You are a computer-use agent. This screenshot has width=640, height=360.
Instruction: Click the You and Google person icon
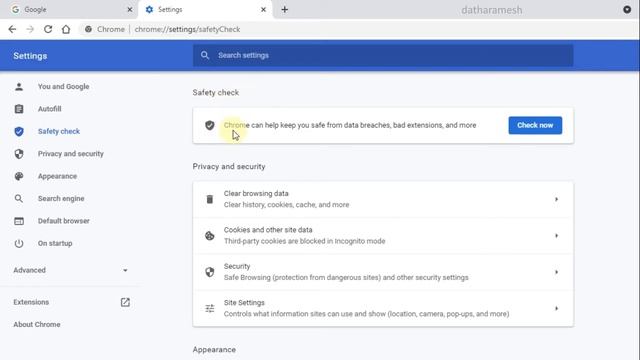pos(19,87)
